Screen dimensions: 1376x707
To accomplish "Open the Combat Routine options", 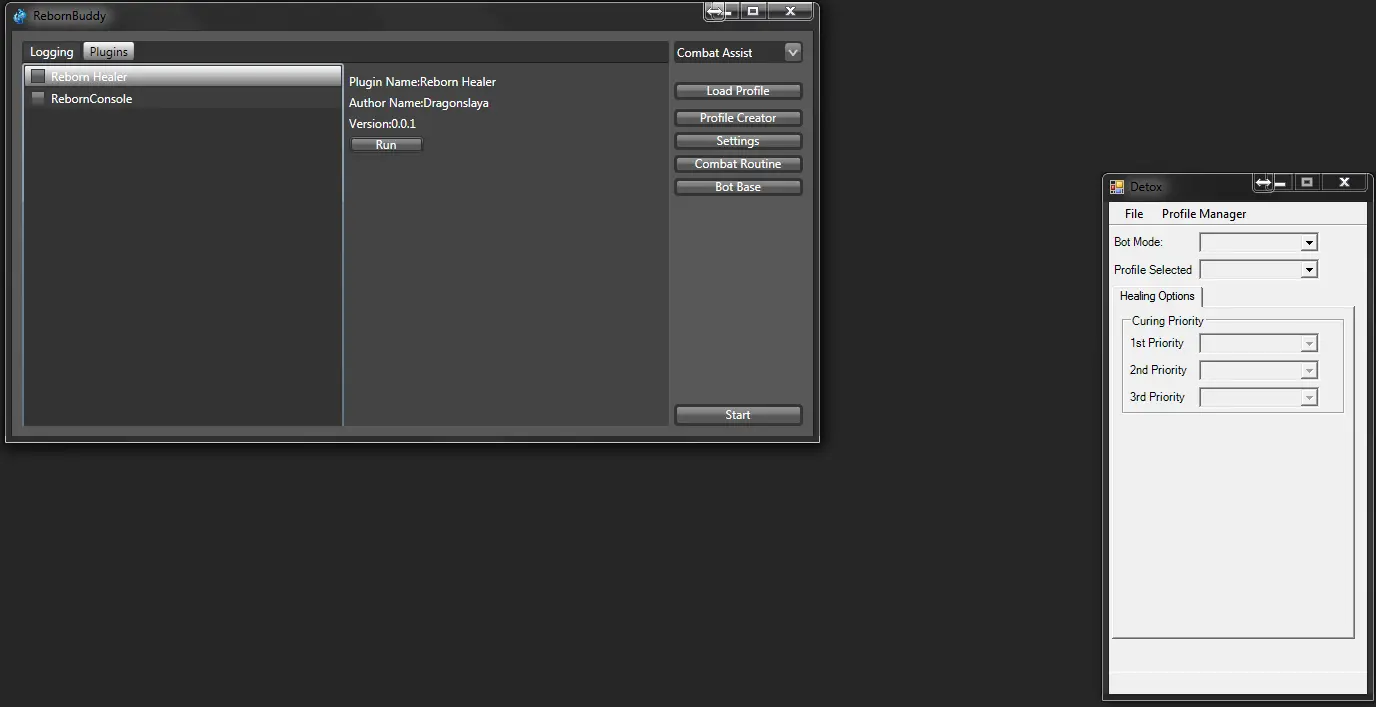I will point(738,164).
